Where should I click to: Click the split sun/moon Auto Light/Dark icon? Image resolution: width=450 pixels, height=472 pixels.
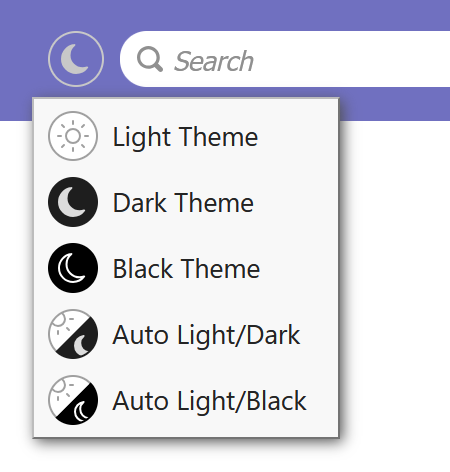click(x=73, y=334)
